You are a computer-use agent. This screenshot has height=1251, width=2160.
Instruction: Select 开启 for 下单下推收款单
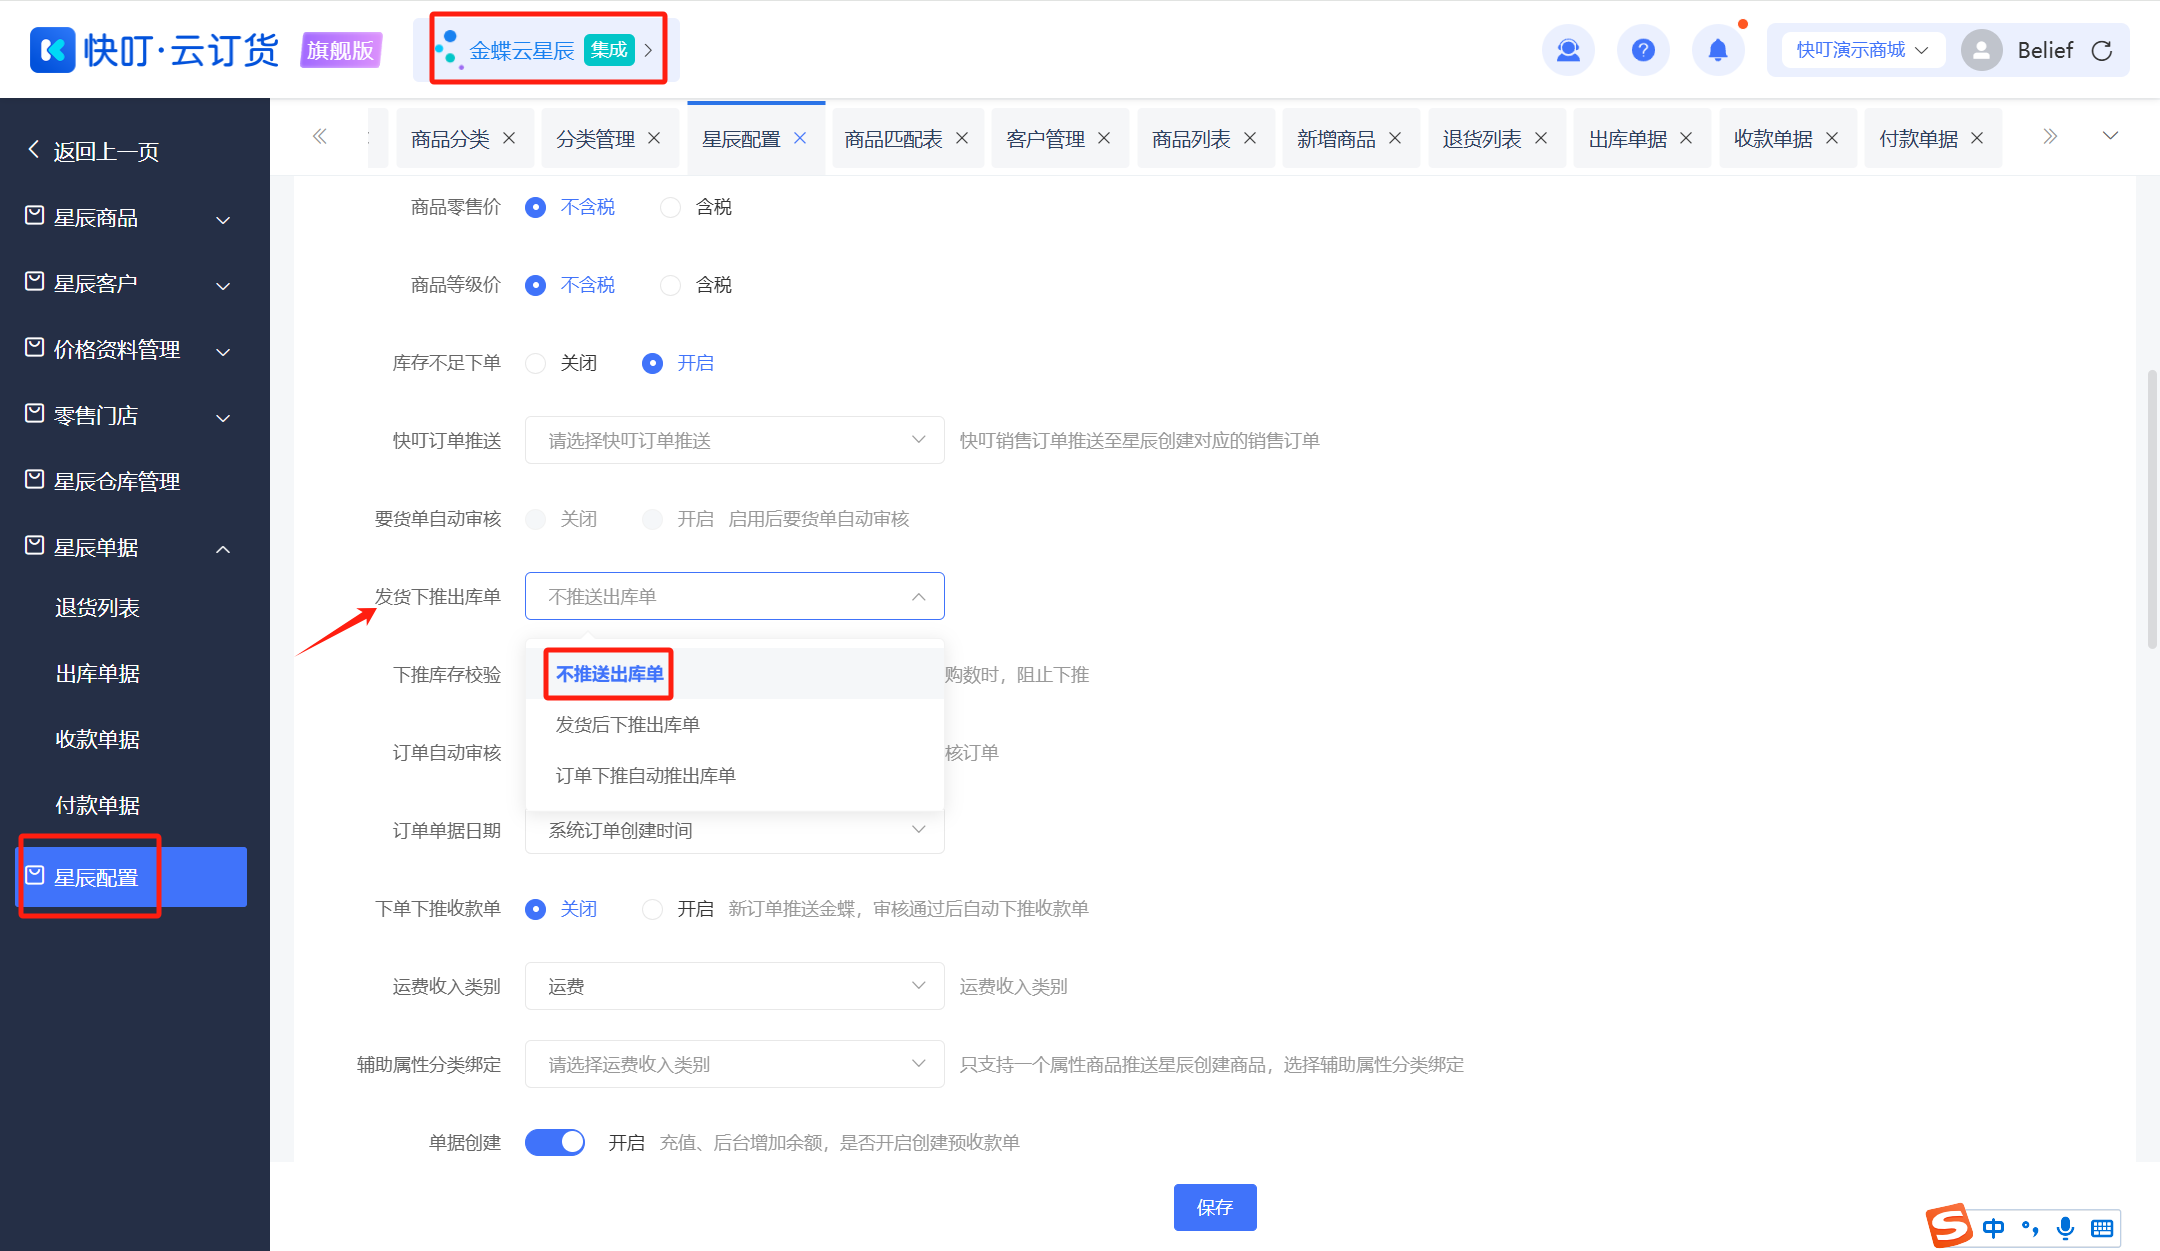678,909
